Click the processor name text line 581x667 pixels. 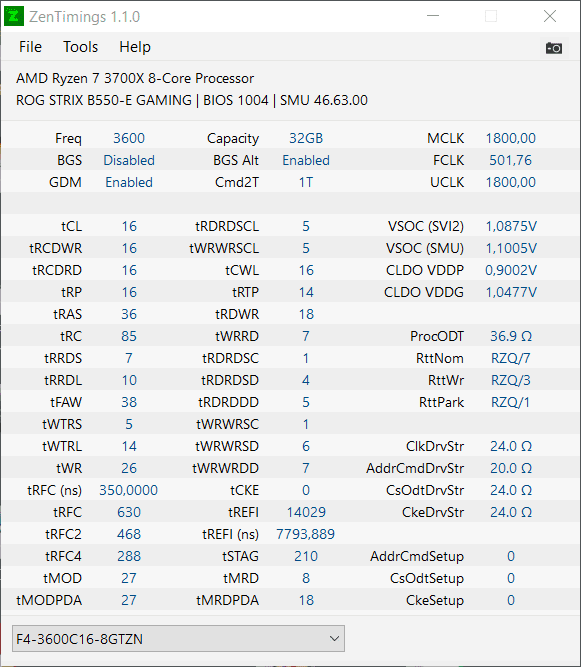[x=135, y=78]
